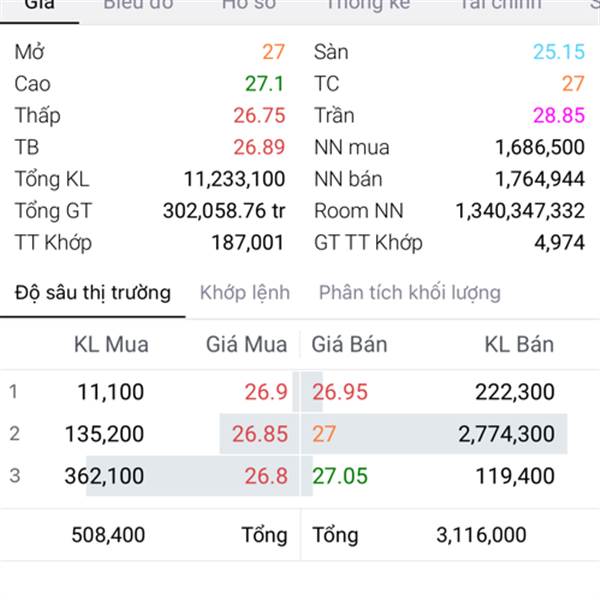Tap the sell volume 2,774,300
The height and width of the screenshot is (600, 600).
pyautogui.click(x=506, y=434)
